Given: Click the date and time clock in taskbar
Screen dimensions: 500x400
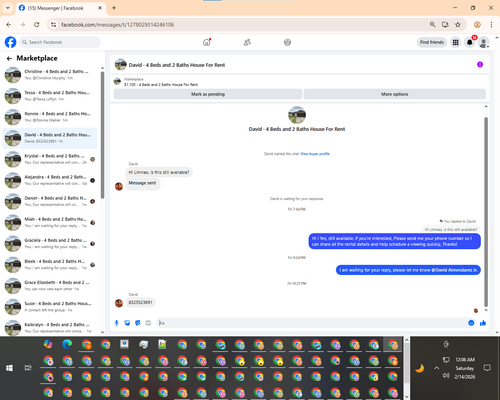Looking at the screenshot, I should [x=465, y=368].
